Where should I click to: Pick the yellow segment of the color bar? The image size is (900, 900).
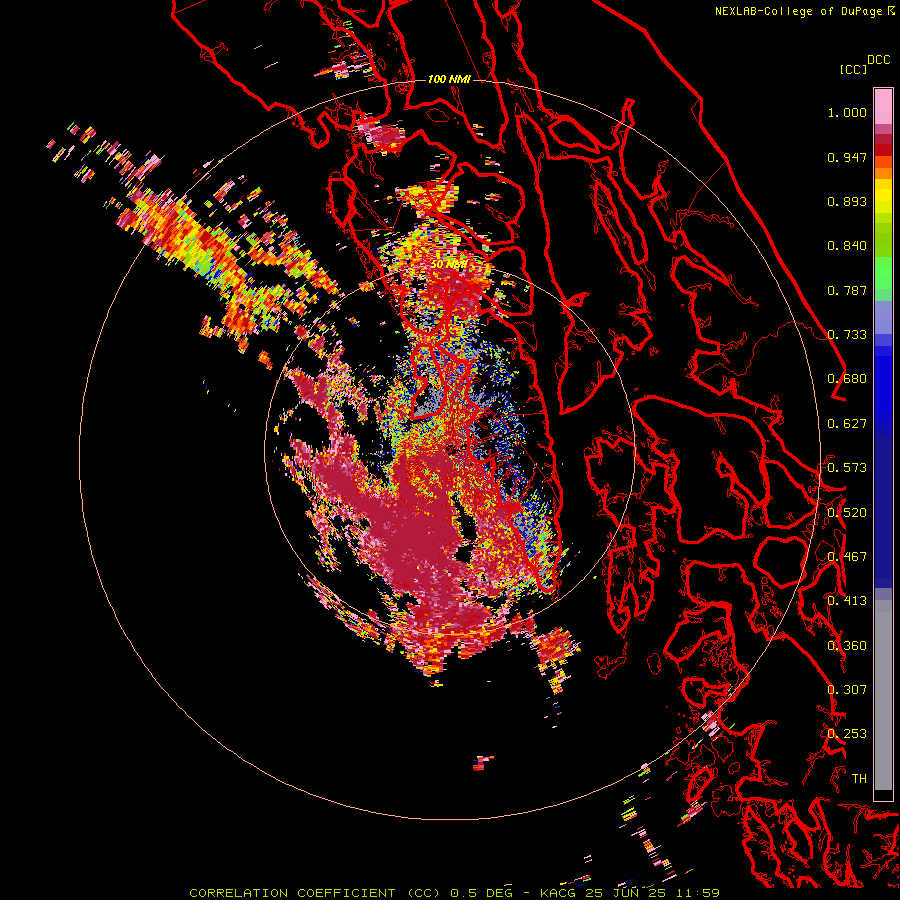click(x=883, y=197)
